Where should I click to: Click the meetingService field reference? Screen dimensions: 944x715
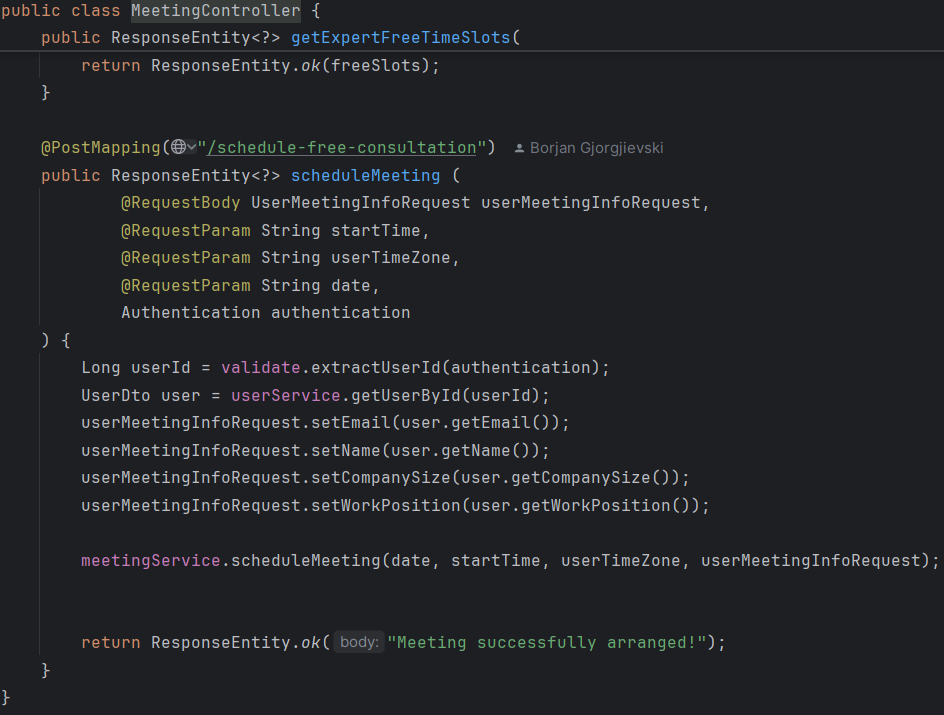(x=150, y=560)
